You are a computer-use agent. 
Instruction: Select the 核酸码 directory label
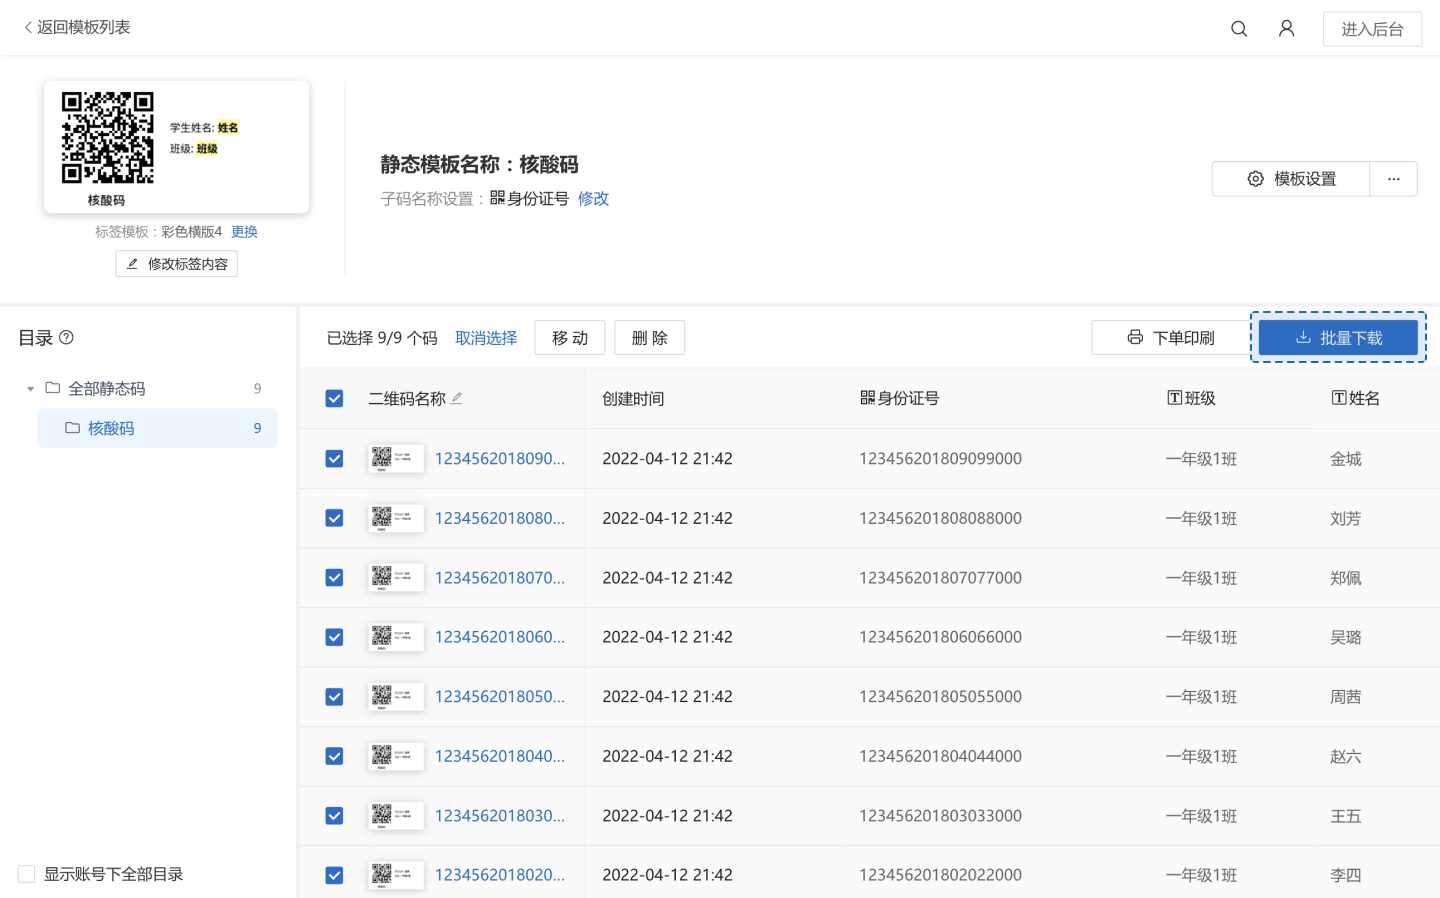click(x=111, y=428)
